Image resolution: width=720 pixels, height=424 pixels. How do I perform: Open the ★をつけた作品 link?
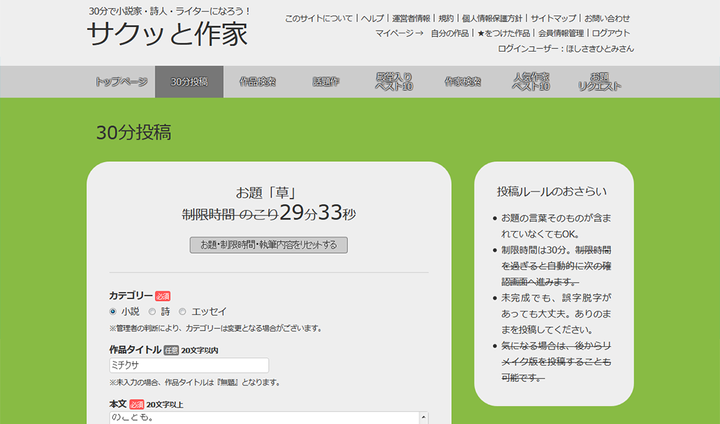click(x=504, y=33)
